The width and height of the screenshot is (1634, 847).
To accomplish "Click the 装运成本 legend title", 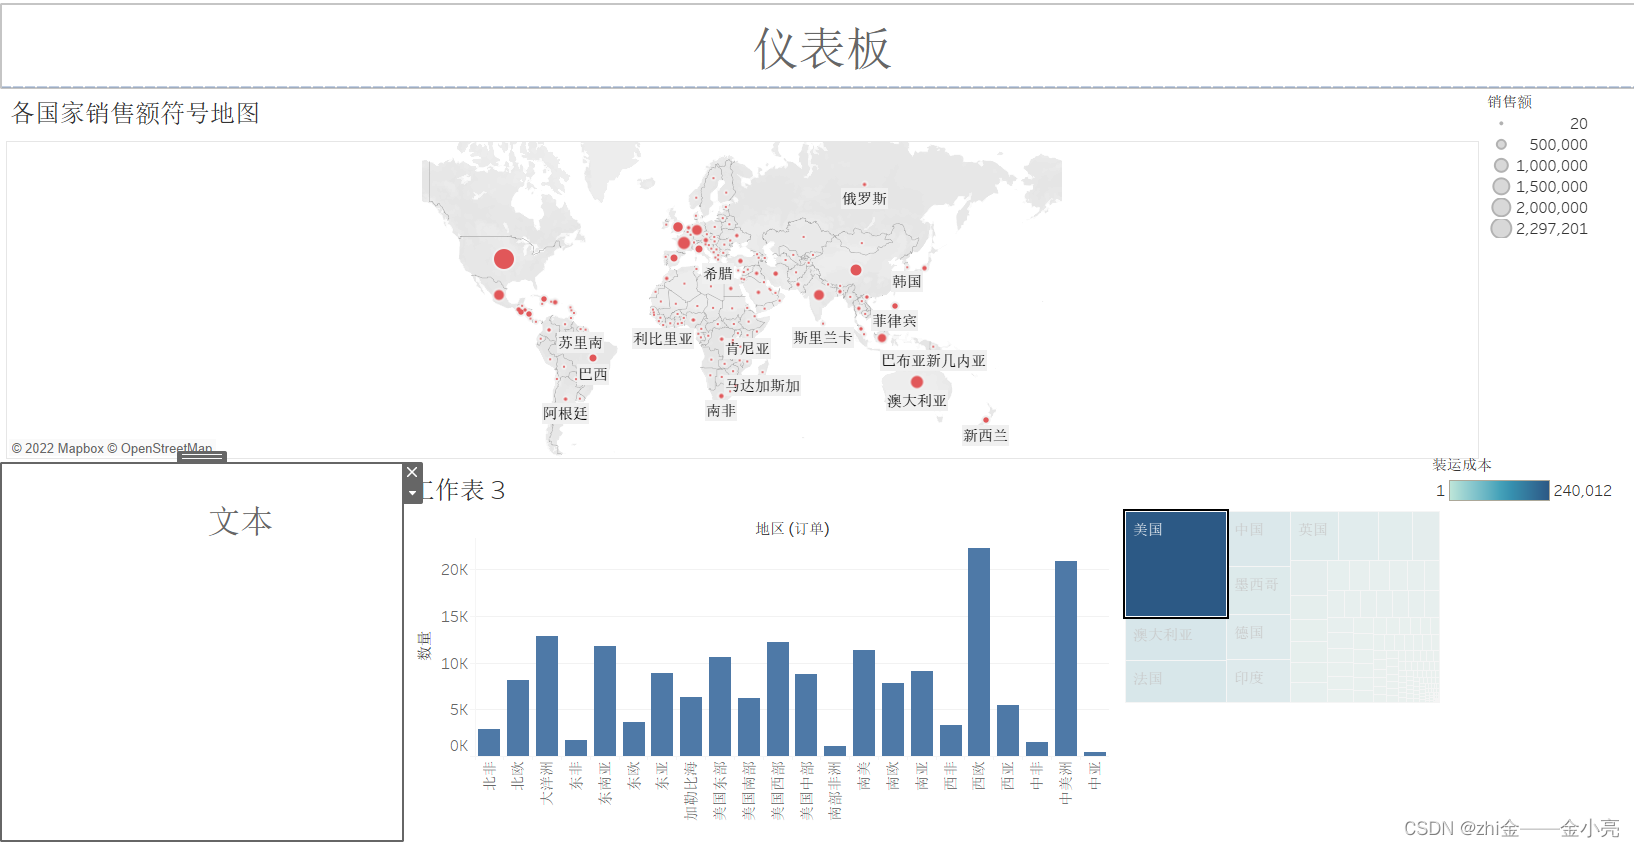I will (x=1462, y=464).
